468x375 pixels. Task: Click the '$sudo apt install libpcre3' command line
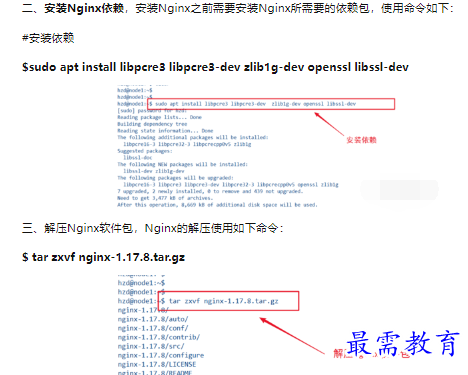tap(215, 67)
